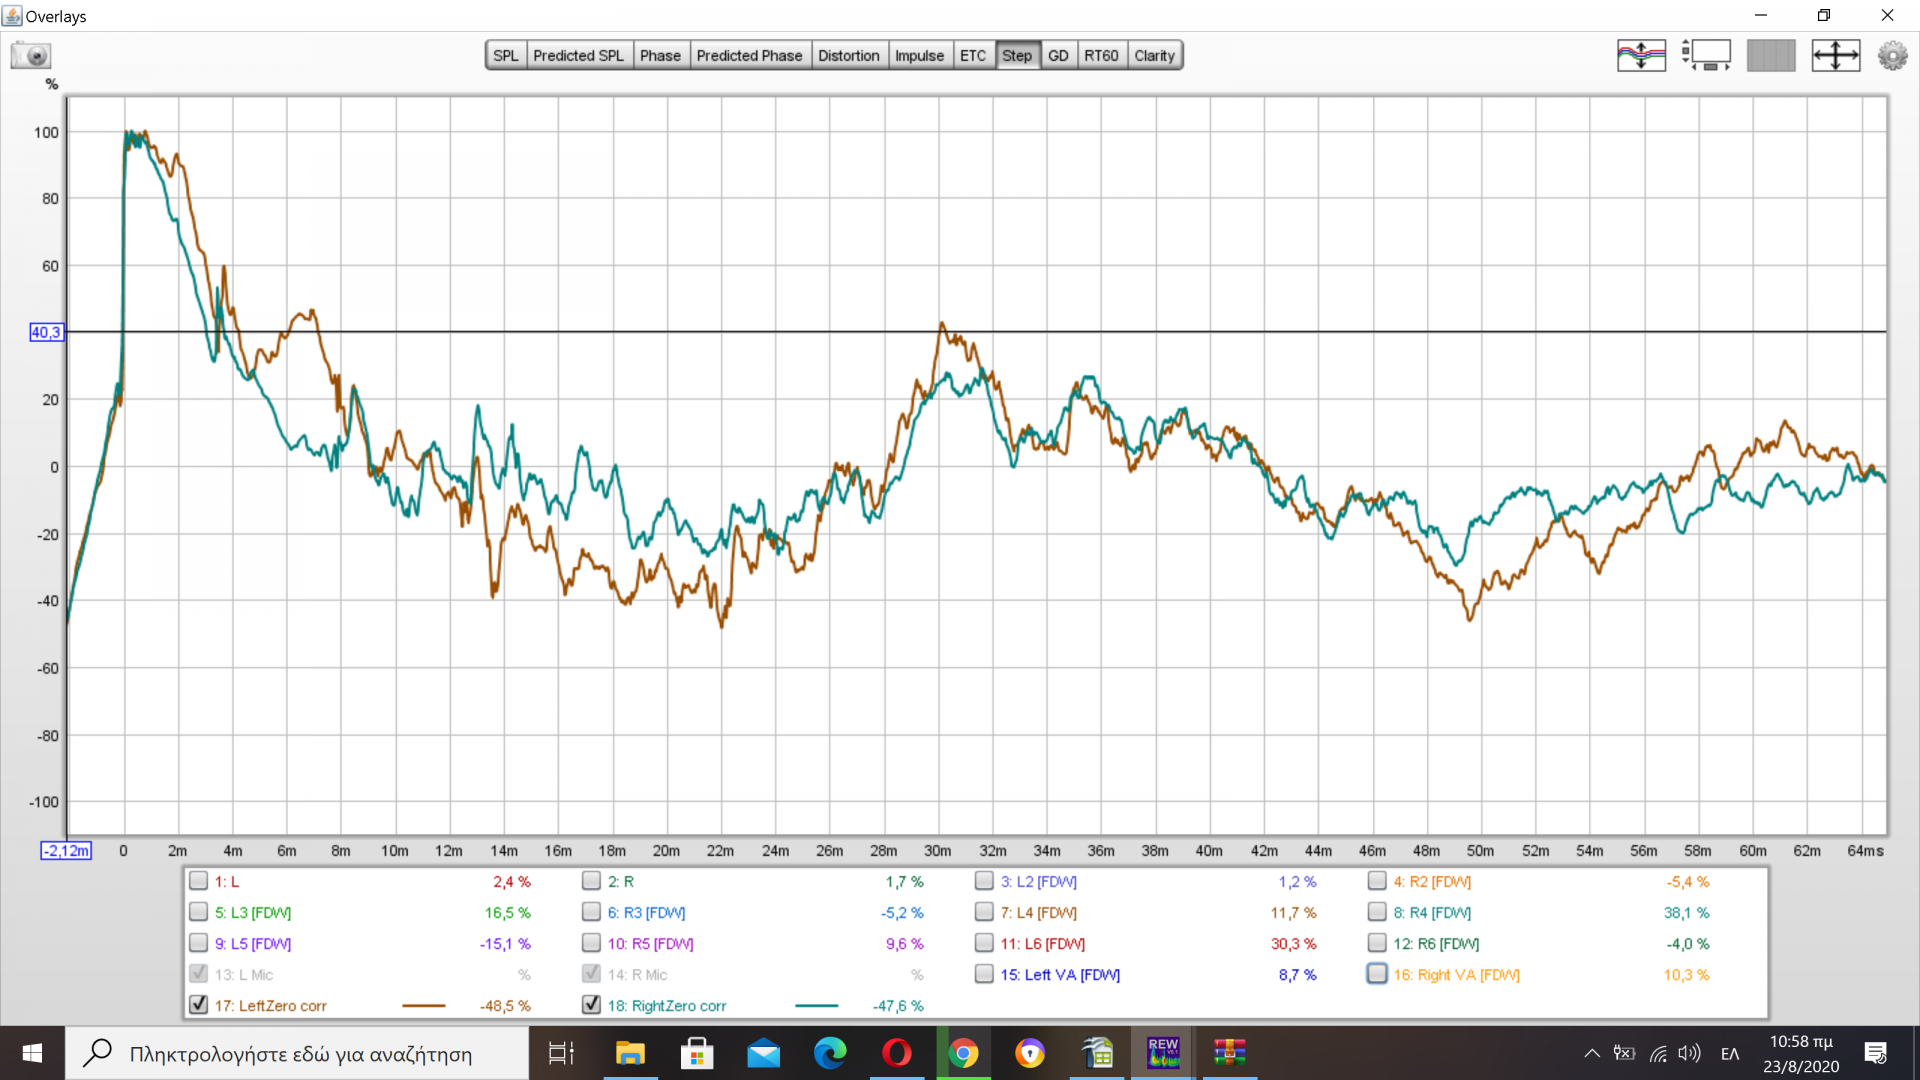Switch to GD tab
The image size is (1920, 1080).
1058,56
